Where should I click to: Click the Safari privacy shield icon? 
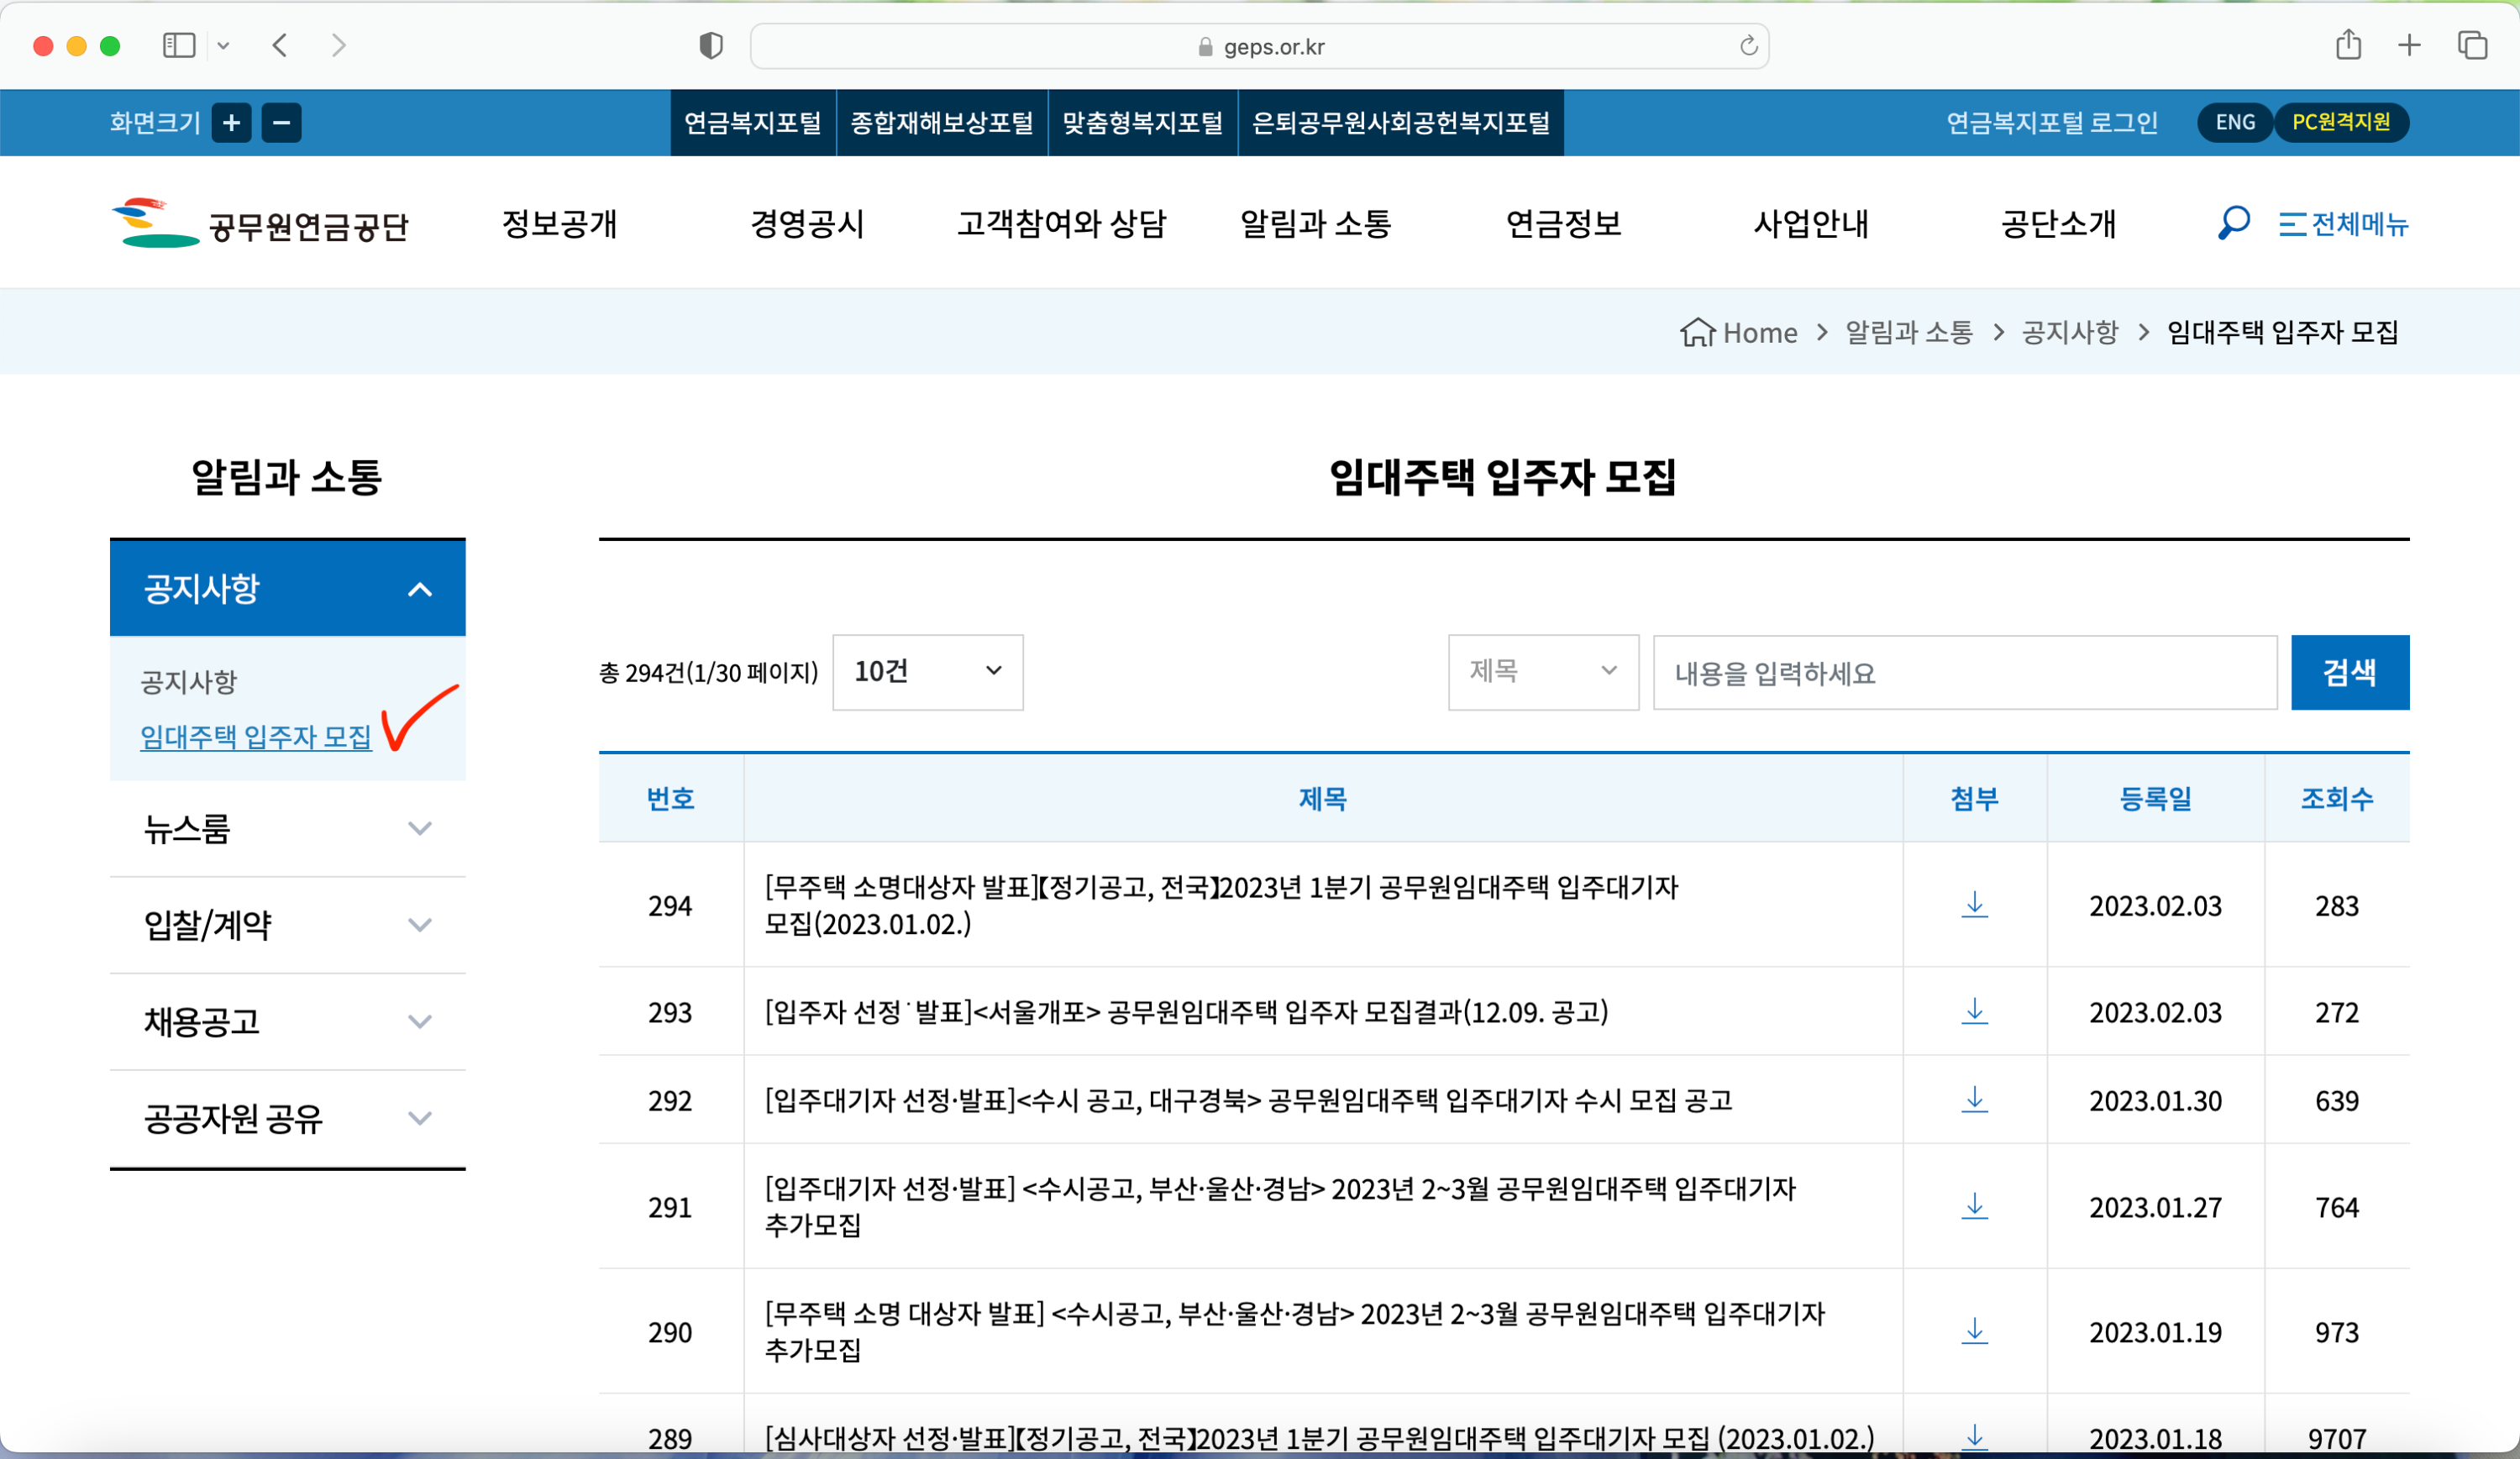710,46
